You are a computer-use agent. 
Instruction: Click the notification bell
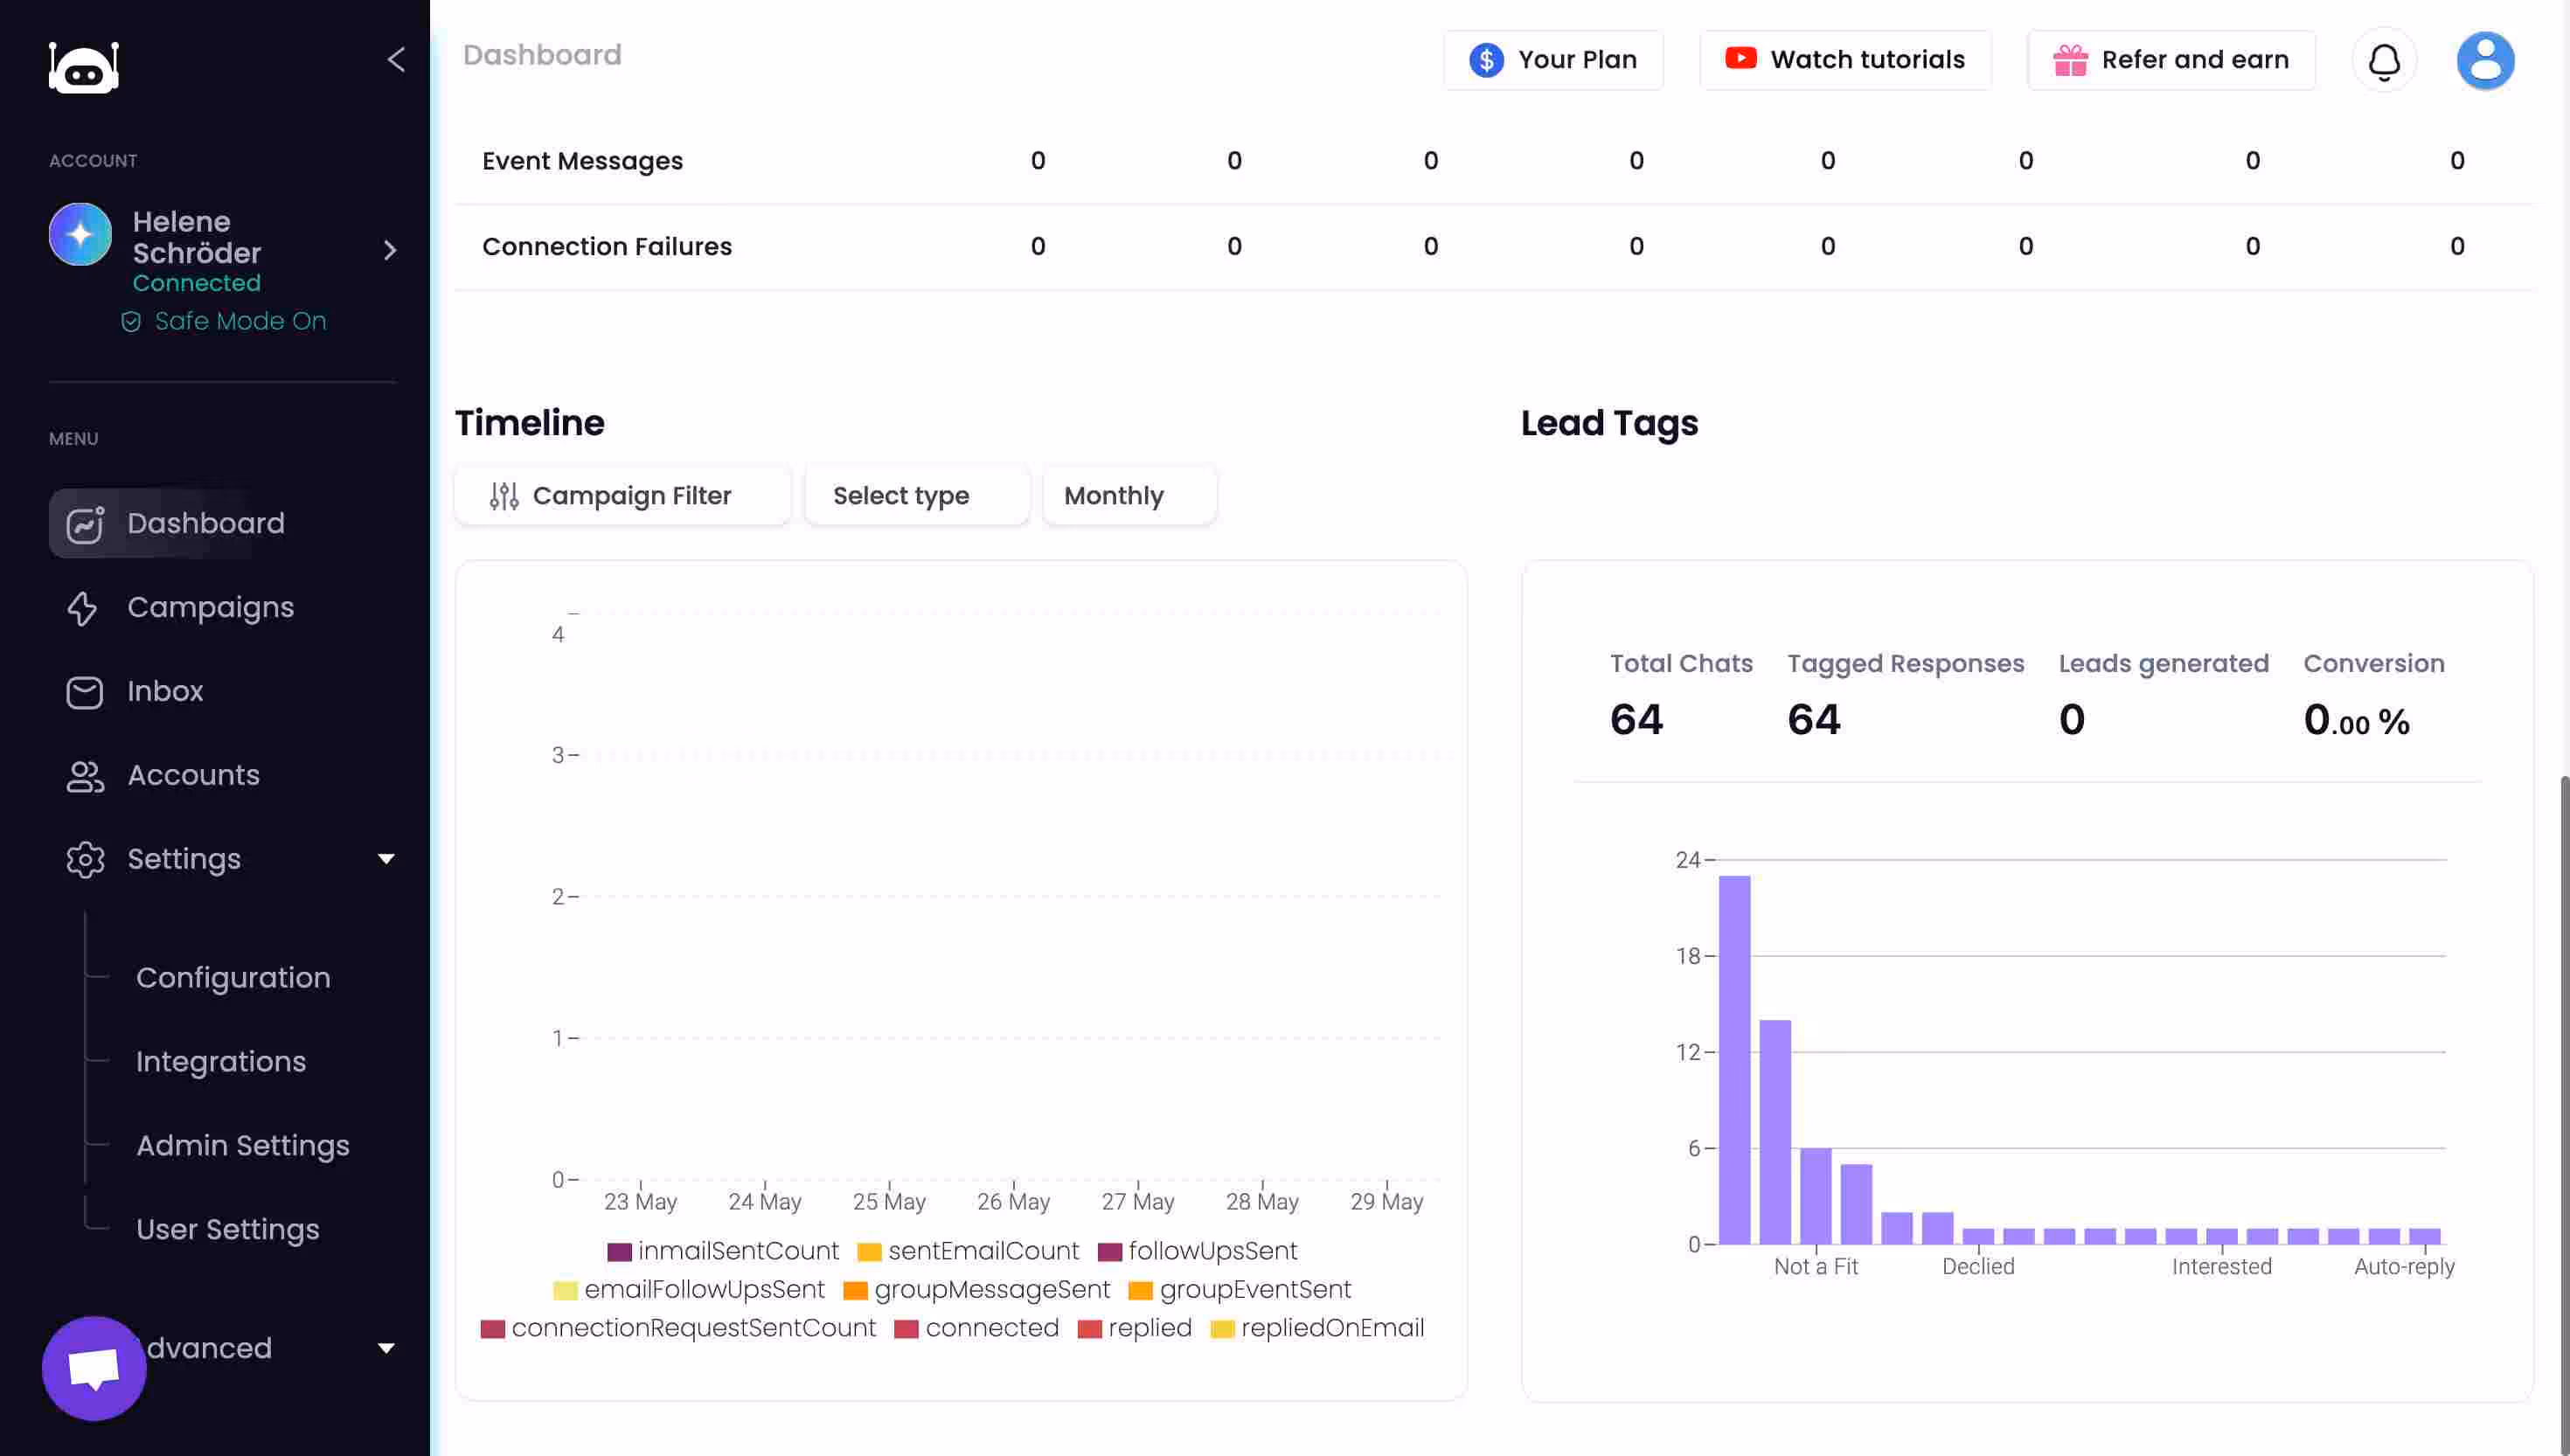point(2385,60)
